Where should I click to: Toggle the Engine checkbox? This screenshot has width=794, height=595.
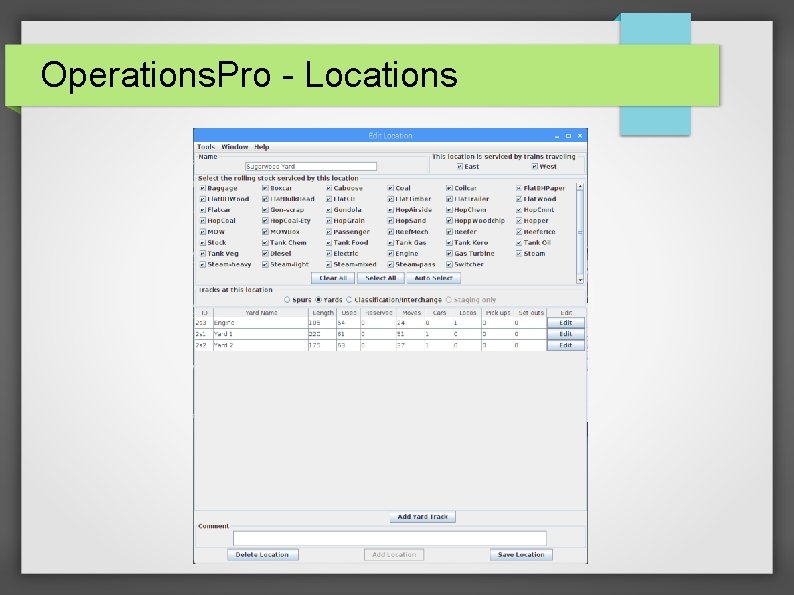tap(390, 254)
